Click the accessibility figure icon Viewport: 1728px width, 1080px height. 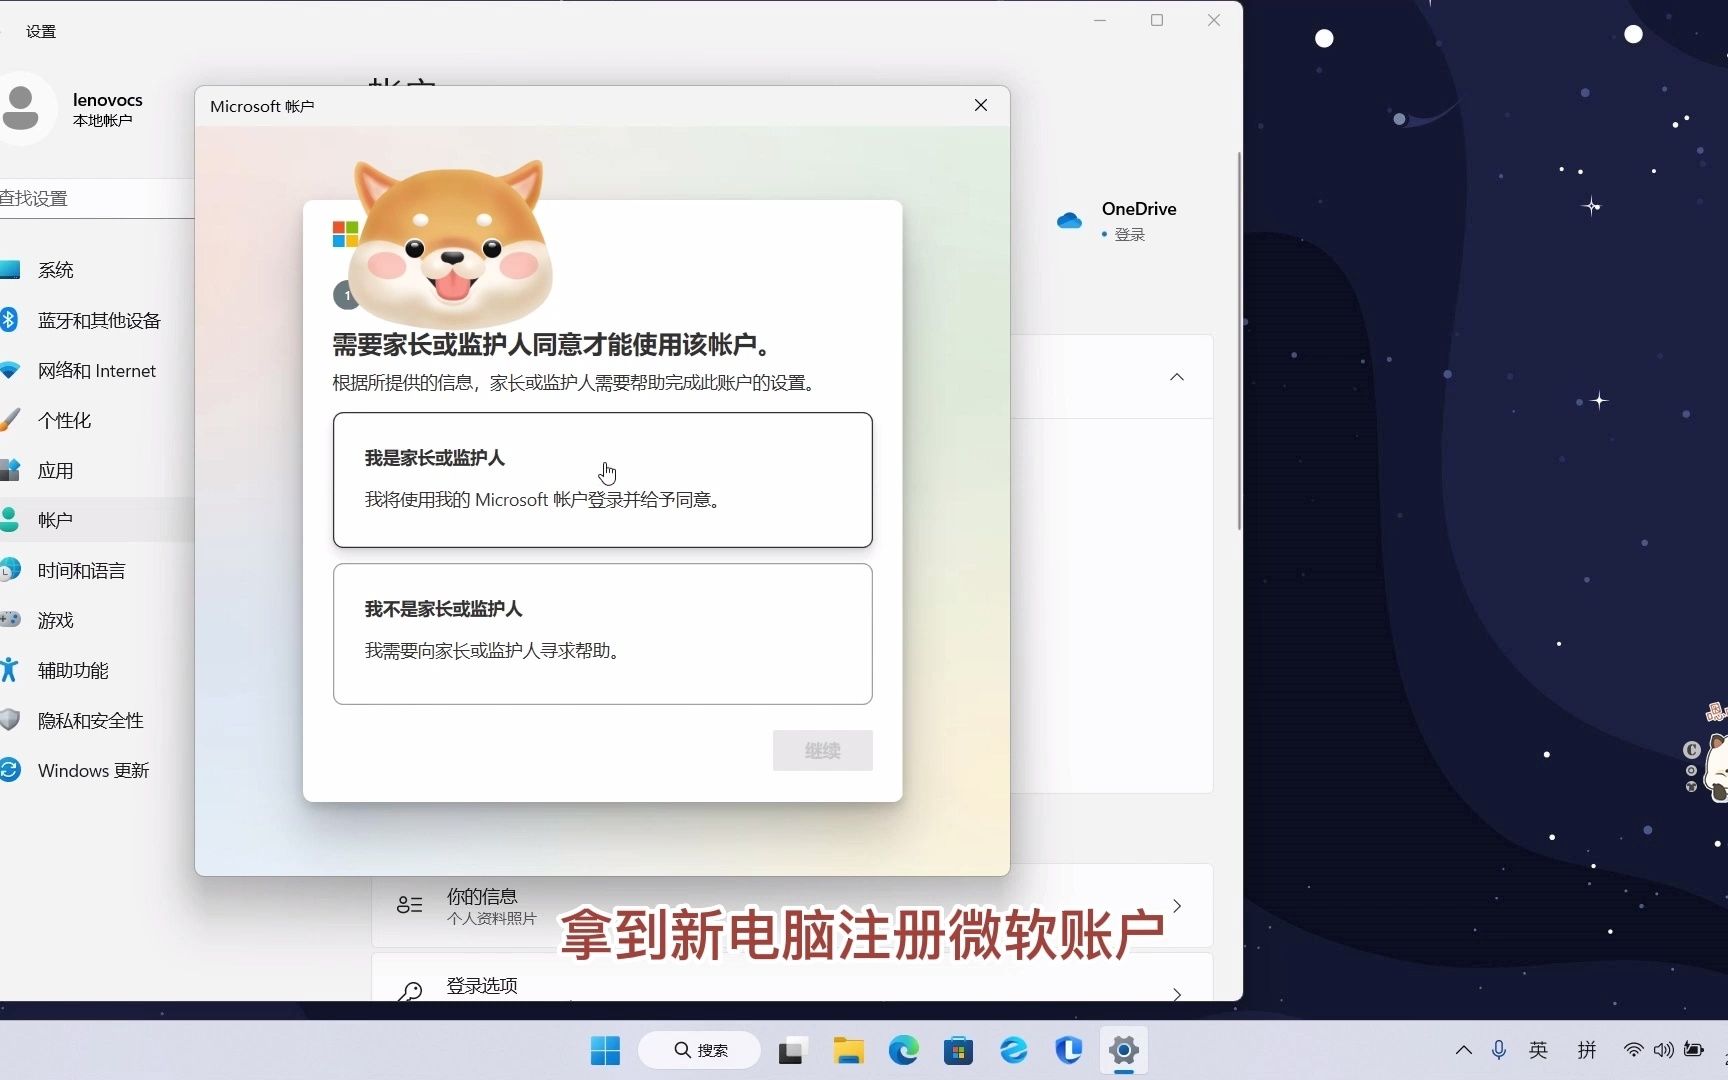tap(9, 669)
